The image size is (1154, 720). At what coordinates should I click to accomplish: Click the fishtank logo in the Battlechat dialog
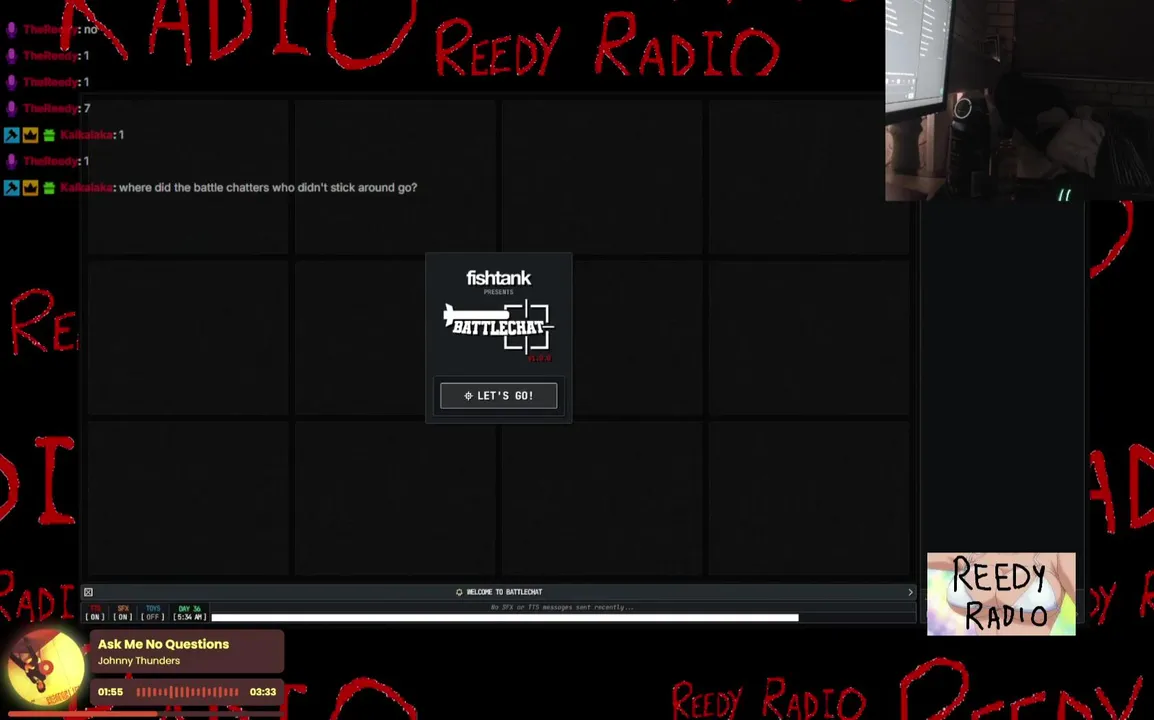click(498, 278)
